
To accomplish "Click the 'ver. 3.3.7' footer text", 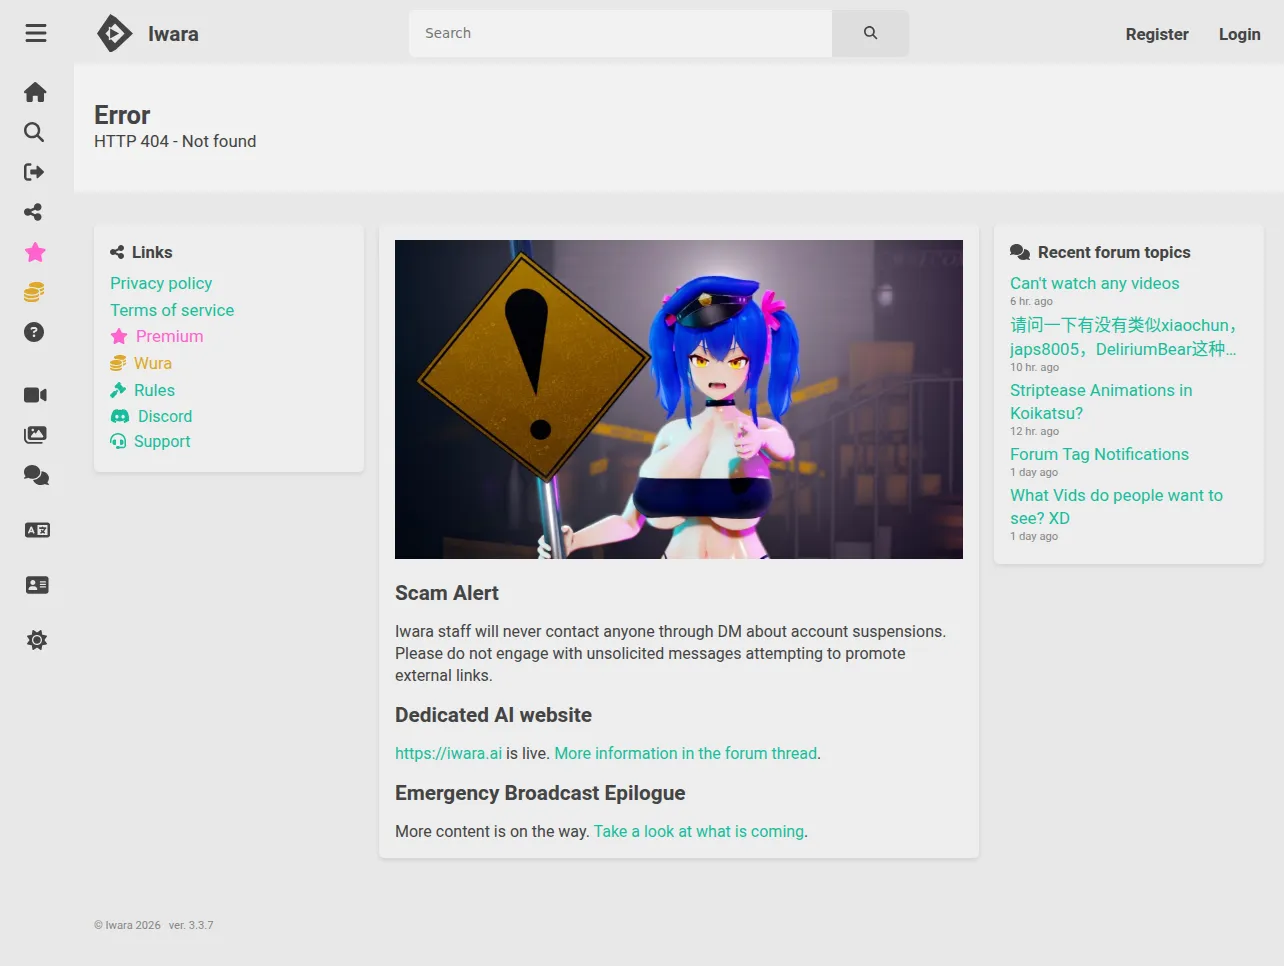I will pos(191,925).
